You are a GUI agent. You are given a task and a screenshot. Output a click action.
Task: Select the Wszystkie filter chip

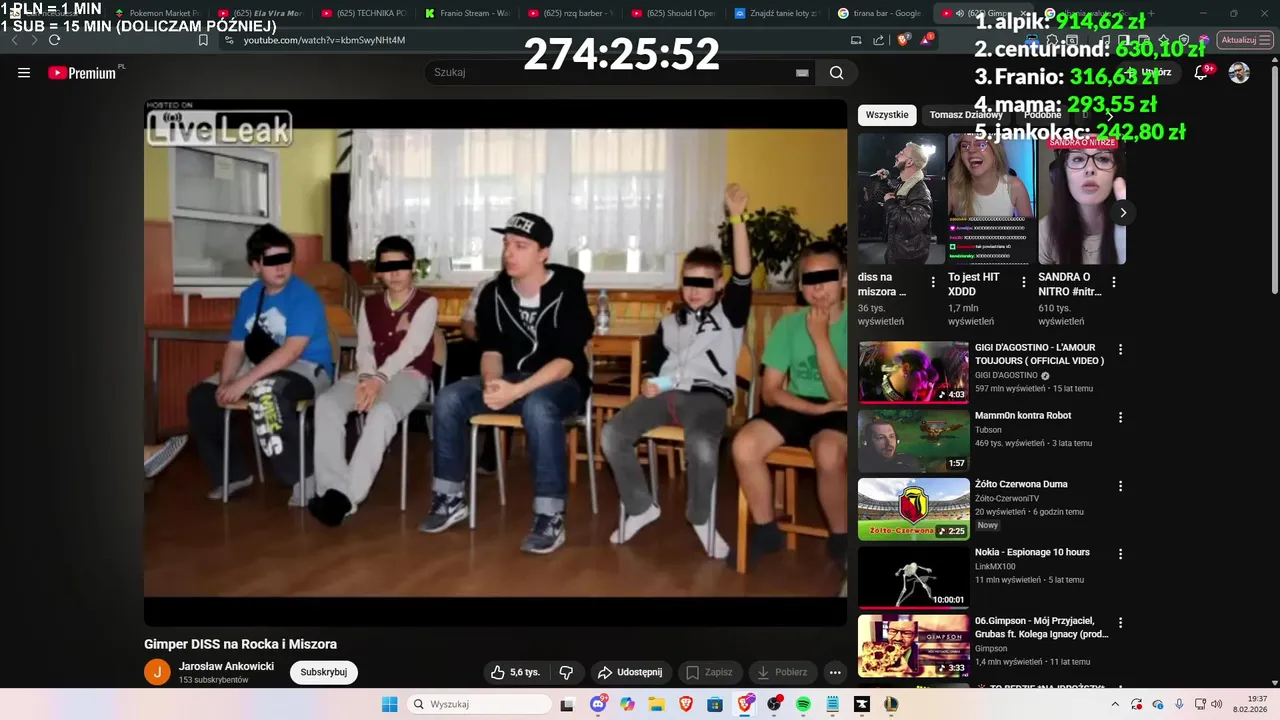click(887, 115)
